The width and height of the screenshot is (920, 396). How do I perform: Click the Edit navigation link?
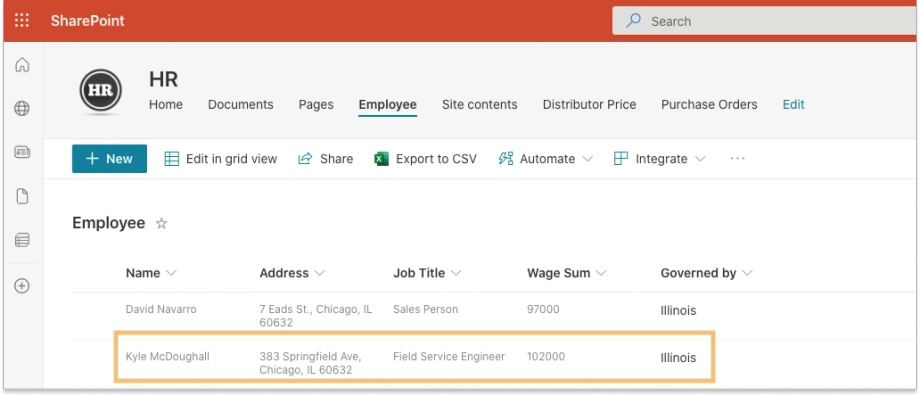click(x=793, y=104)
